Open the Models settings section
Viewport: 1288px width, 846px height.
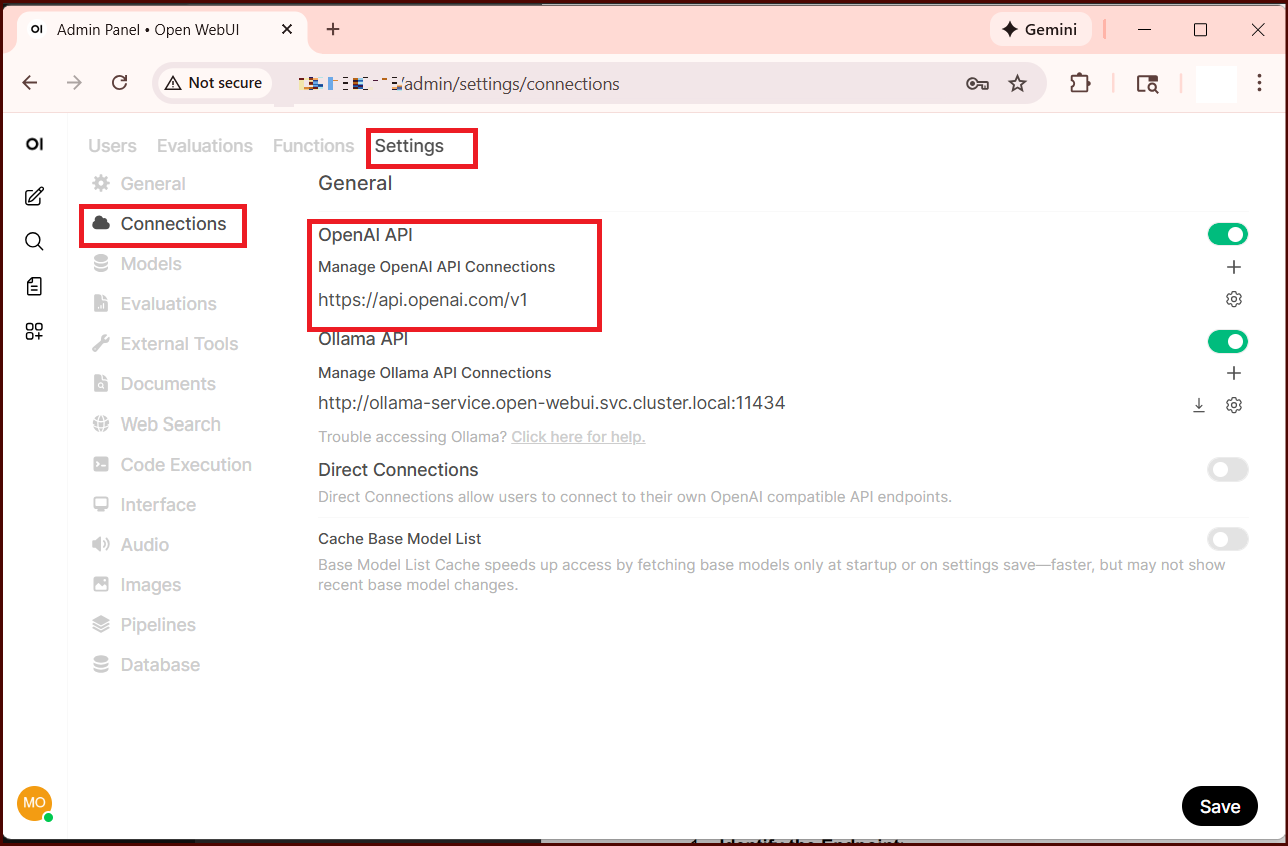(150, 264)
